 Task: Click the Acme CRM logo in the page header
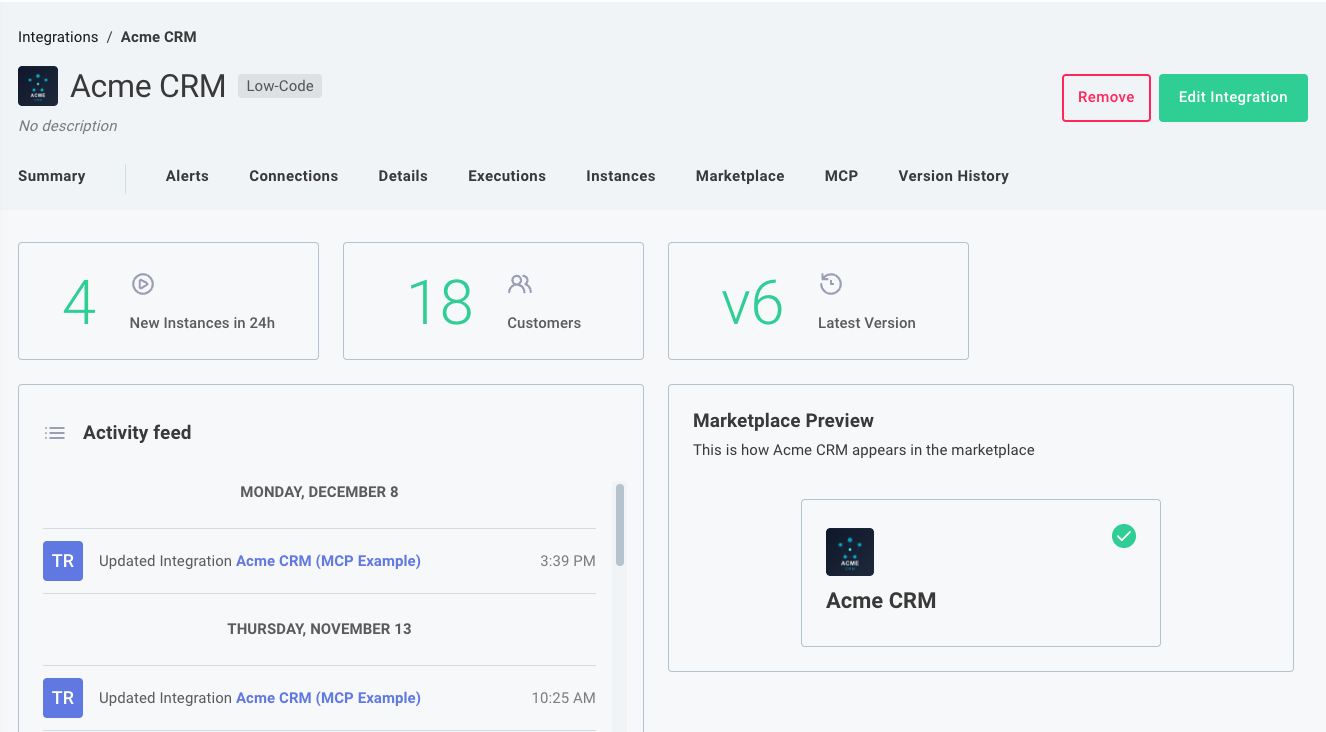(x=37, y=86)
